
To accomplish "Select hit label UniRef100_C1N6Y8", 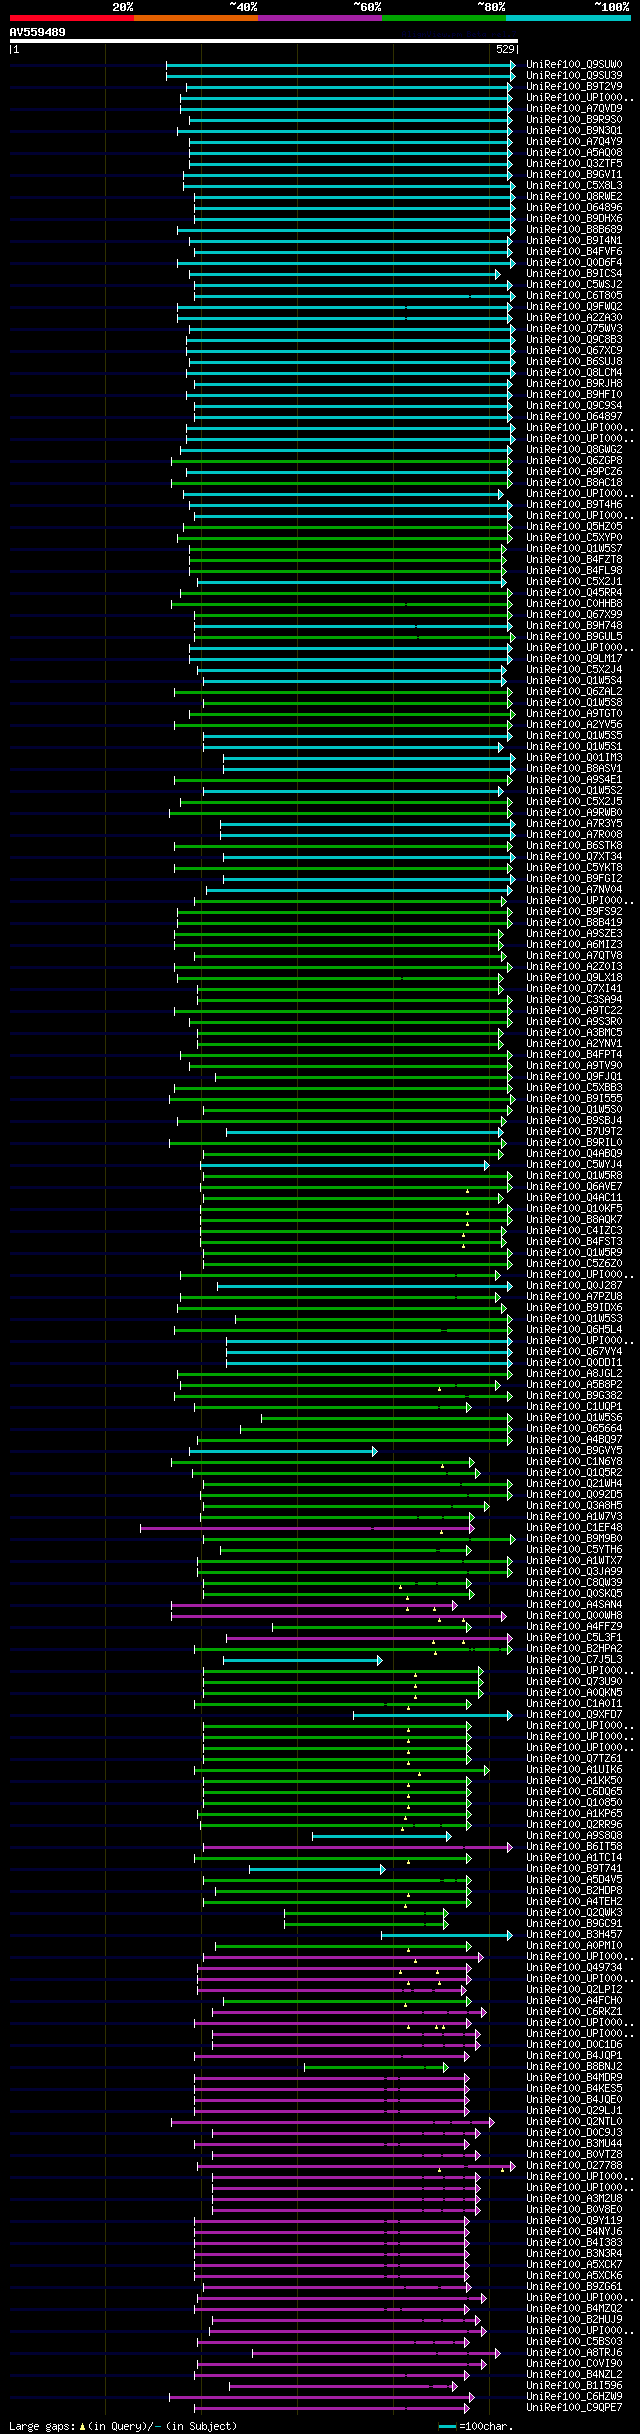I will [574, 1462].
